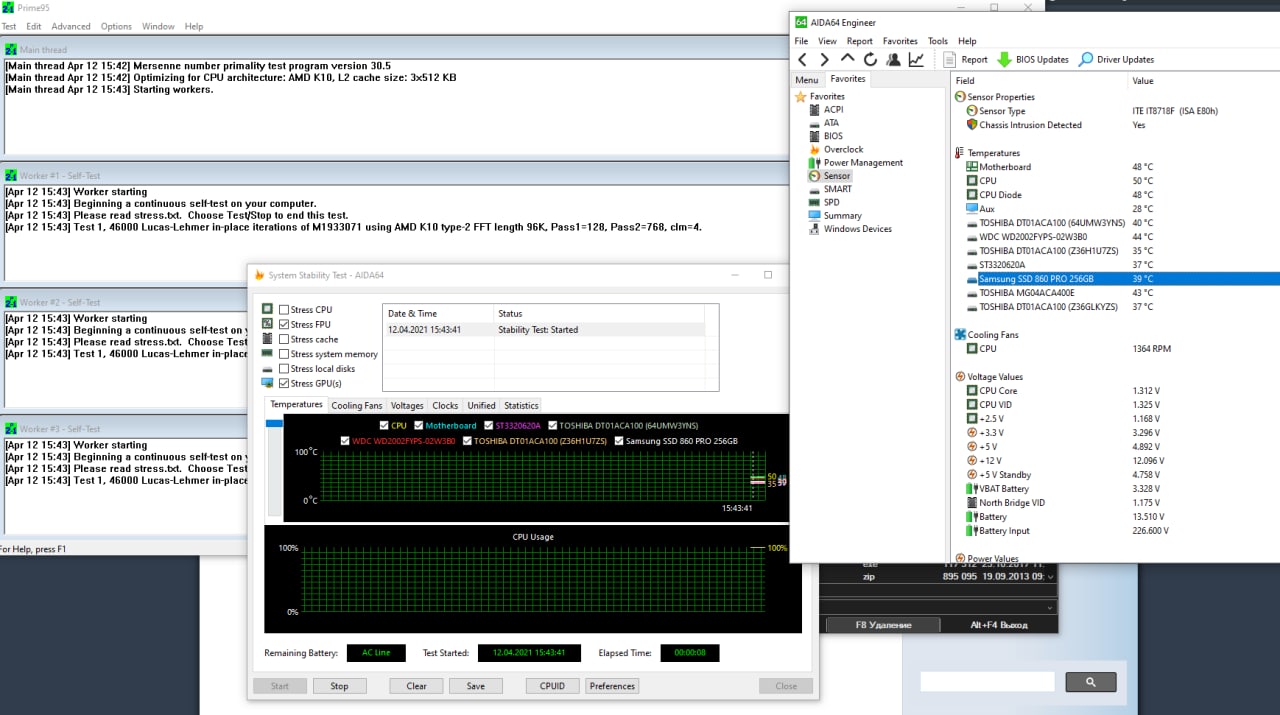The height and width of the screenshot is (715, 1280).
Task: Open Summary in the favorites tree
Action: pyautogui.click(x=842, y=215)
